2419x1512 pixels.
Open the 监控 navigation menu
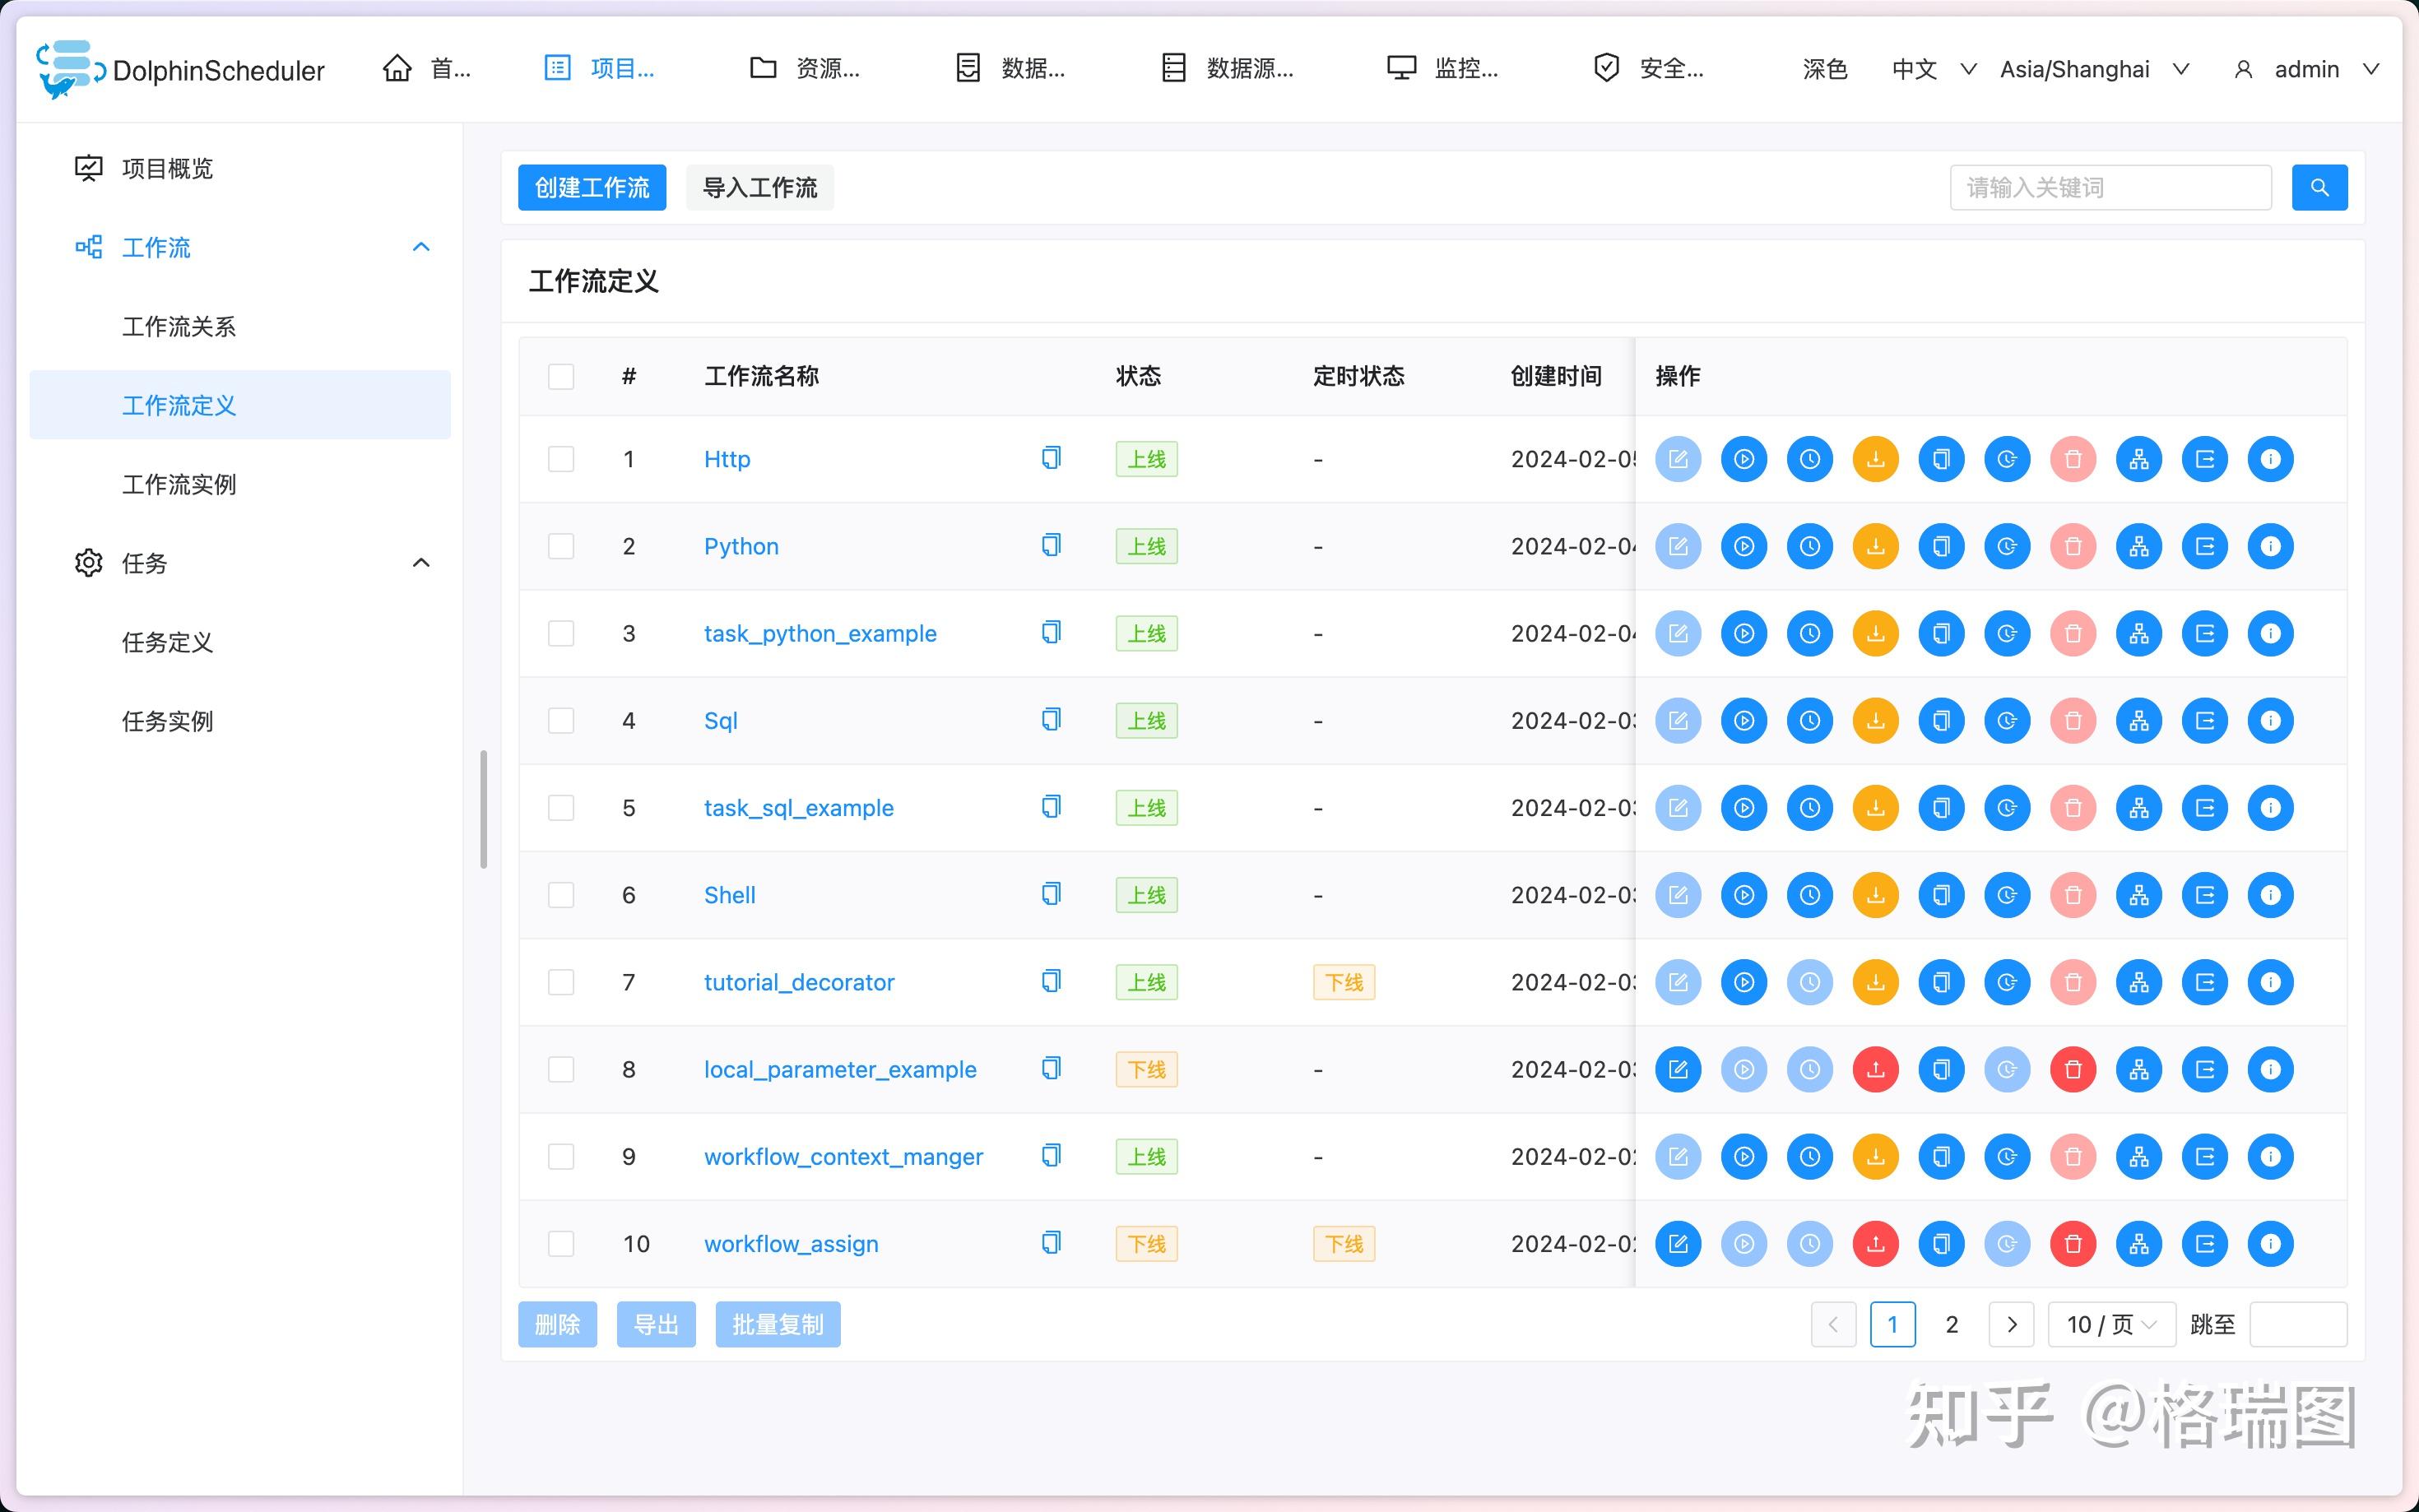coord(1443,68)
